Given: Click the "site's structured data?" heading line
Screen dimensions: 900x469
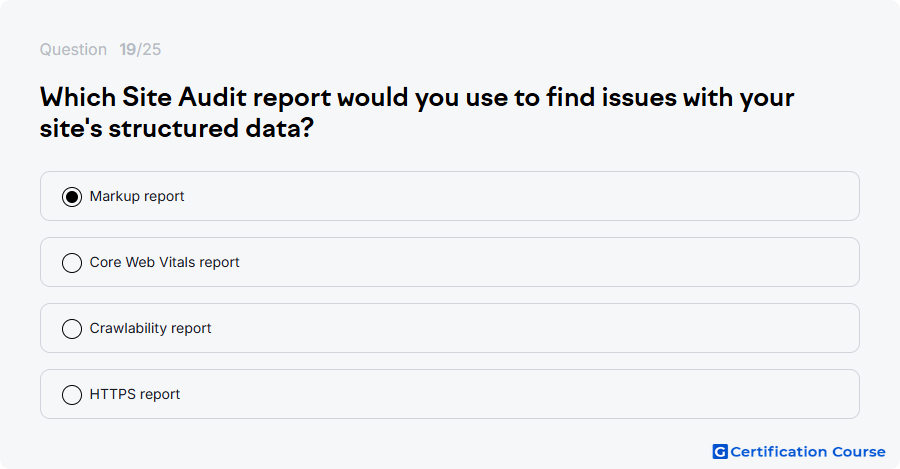Looking at the screenshot, I should click(177, 128).
